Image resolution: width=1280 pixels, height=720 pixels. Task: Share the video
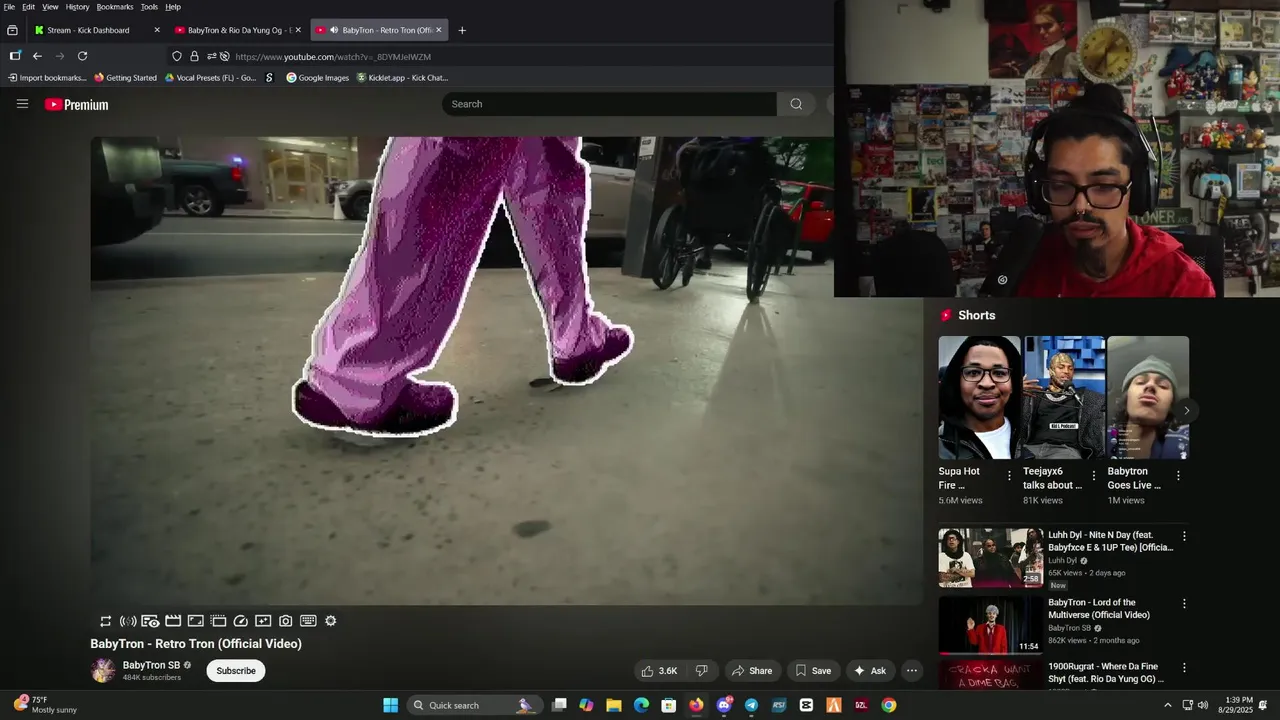click(751, 671)
